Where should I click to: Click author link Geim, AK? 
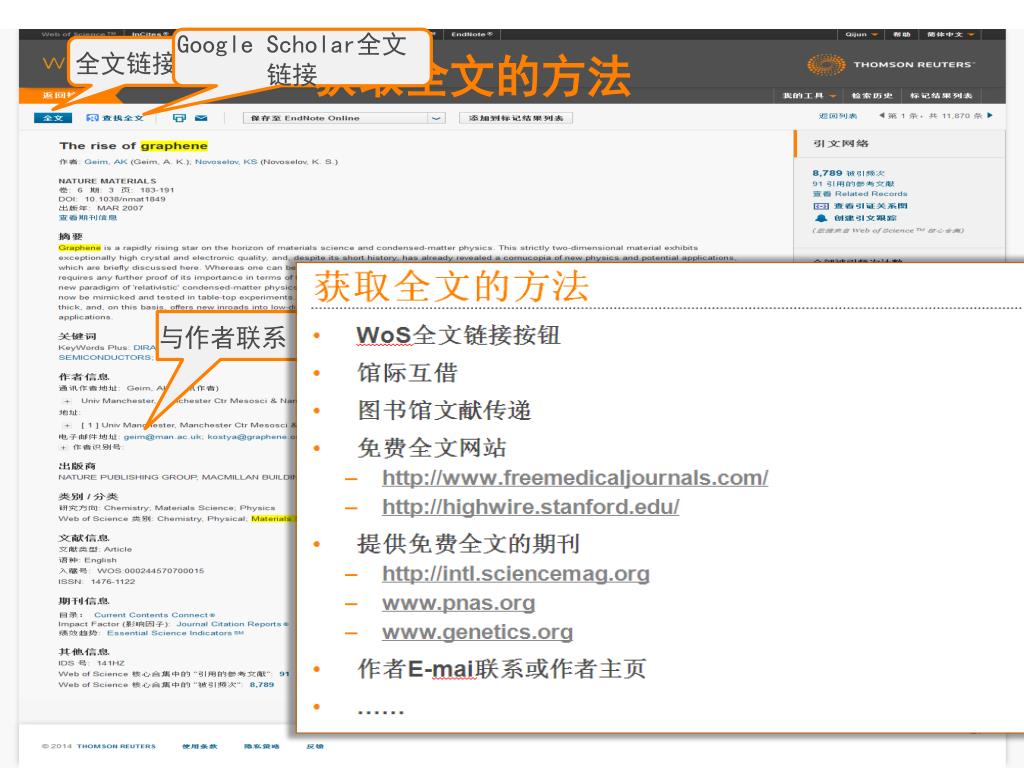pos(106,162)
